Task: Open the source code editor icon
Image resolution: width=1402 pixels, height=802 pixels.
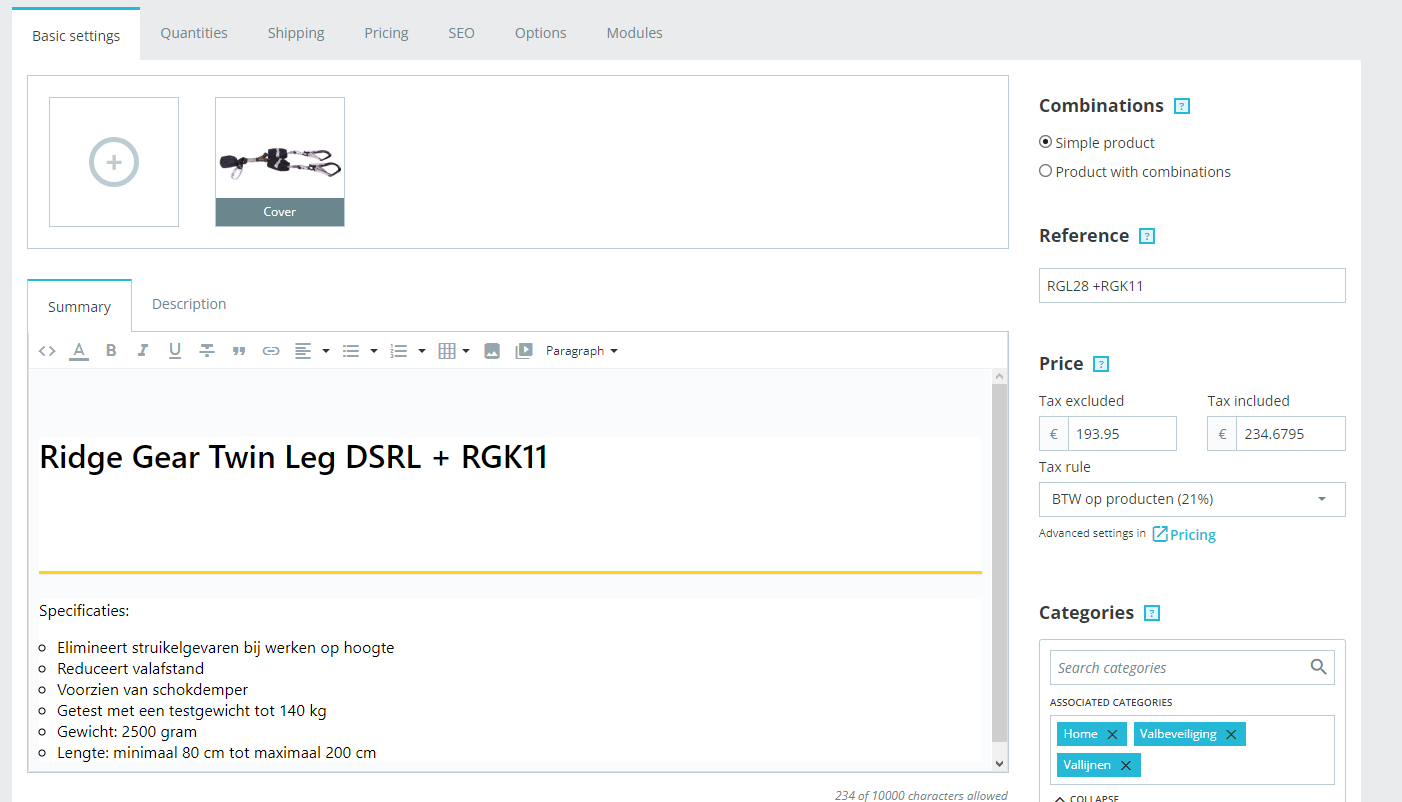Action: [47, 351]
